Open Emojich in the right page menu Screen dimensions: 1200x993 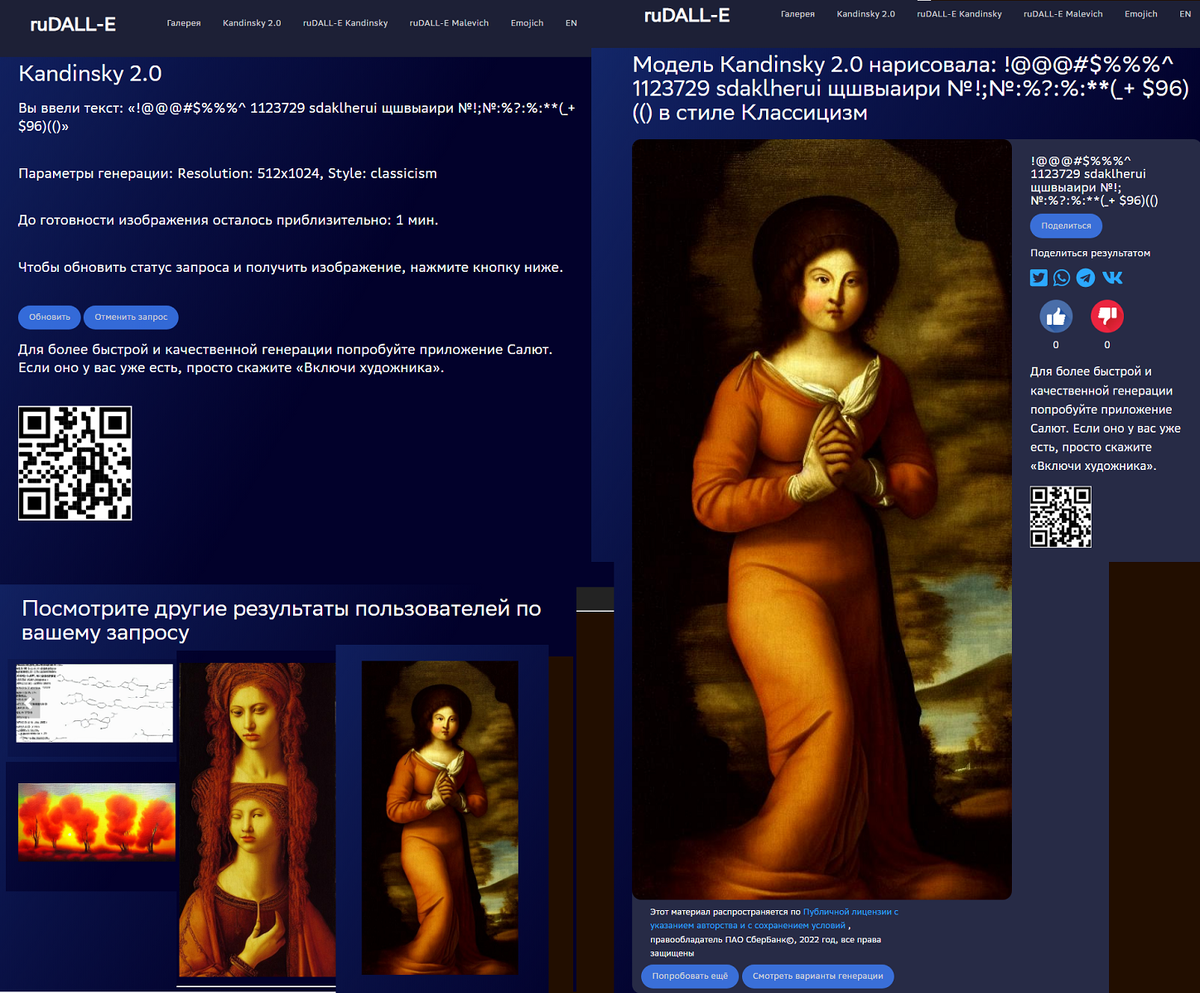(1141, 14)
